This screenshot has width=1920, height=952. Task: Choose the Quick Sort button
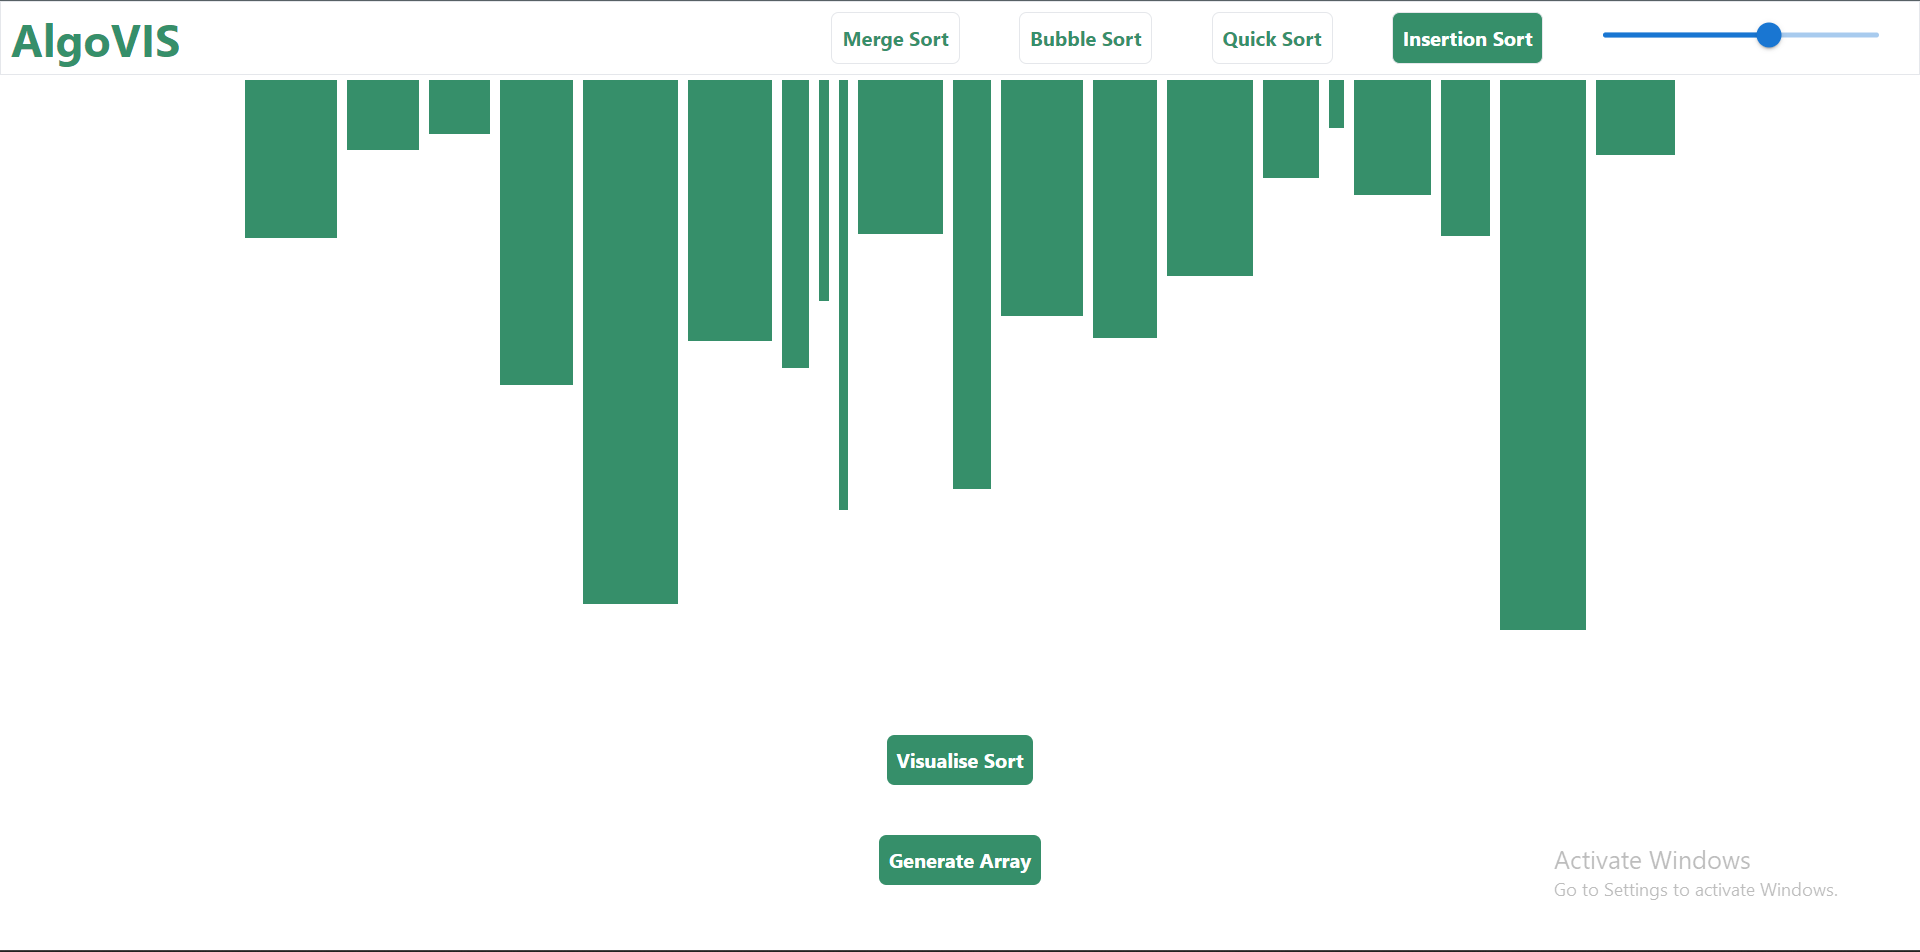(x=1272, y=39)
